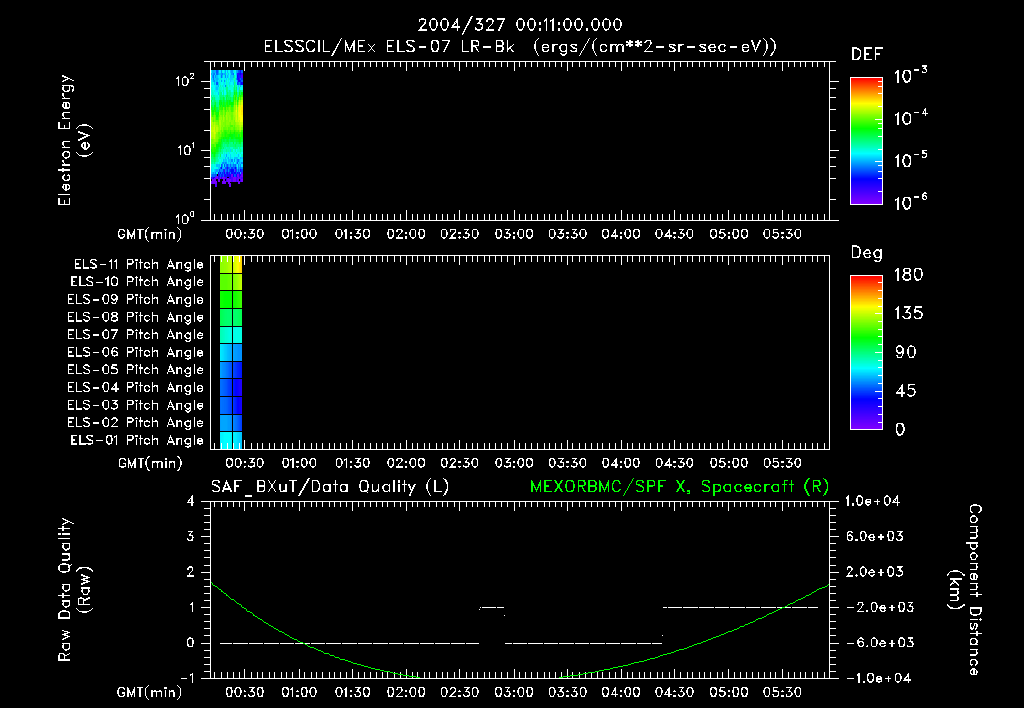
Task: Click the -6.0e+03 right-axis tick label
Action: click(875, 643)
